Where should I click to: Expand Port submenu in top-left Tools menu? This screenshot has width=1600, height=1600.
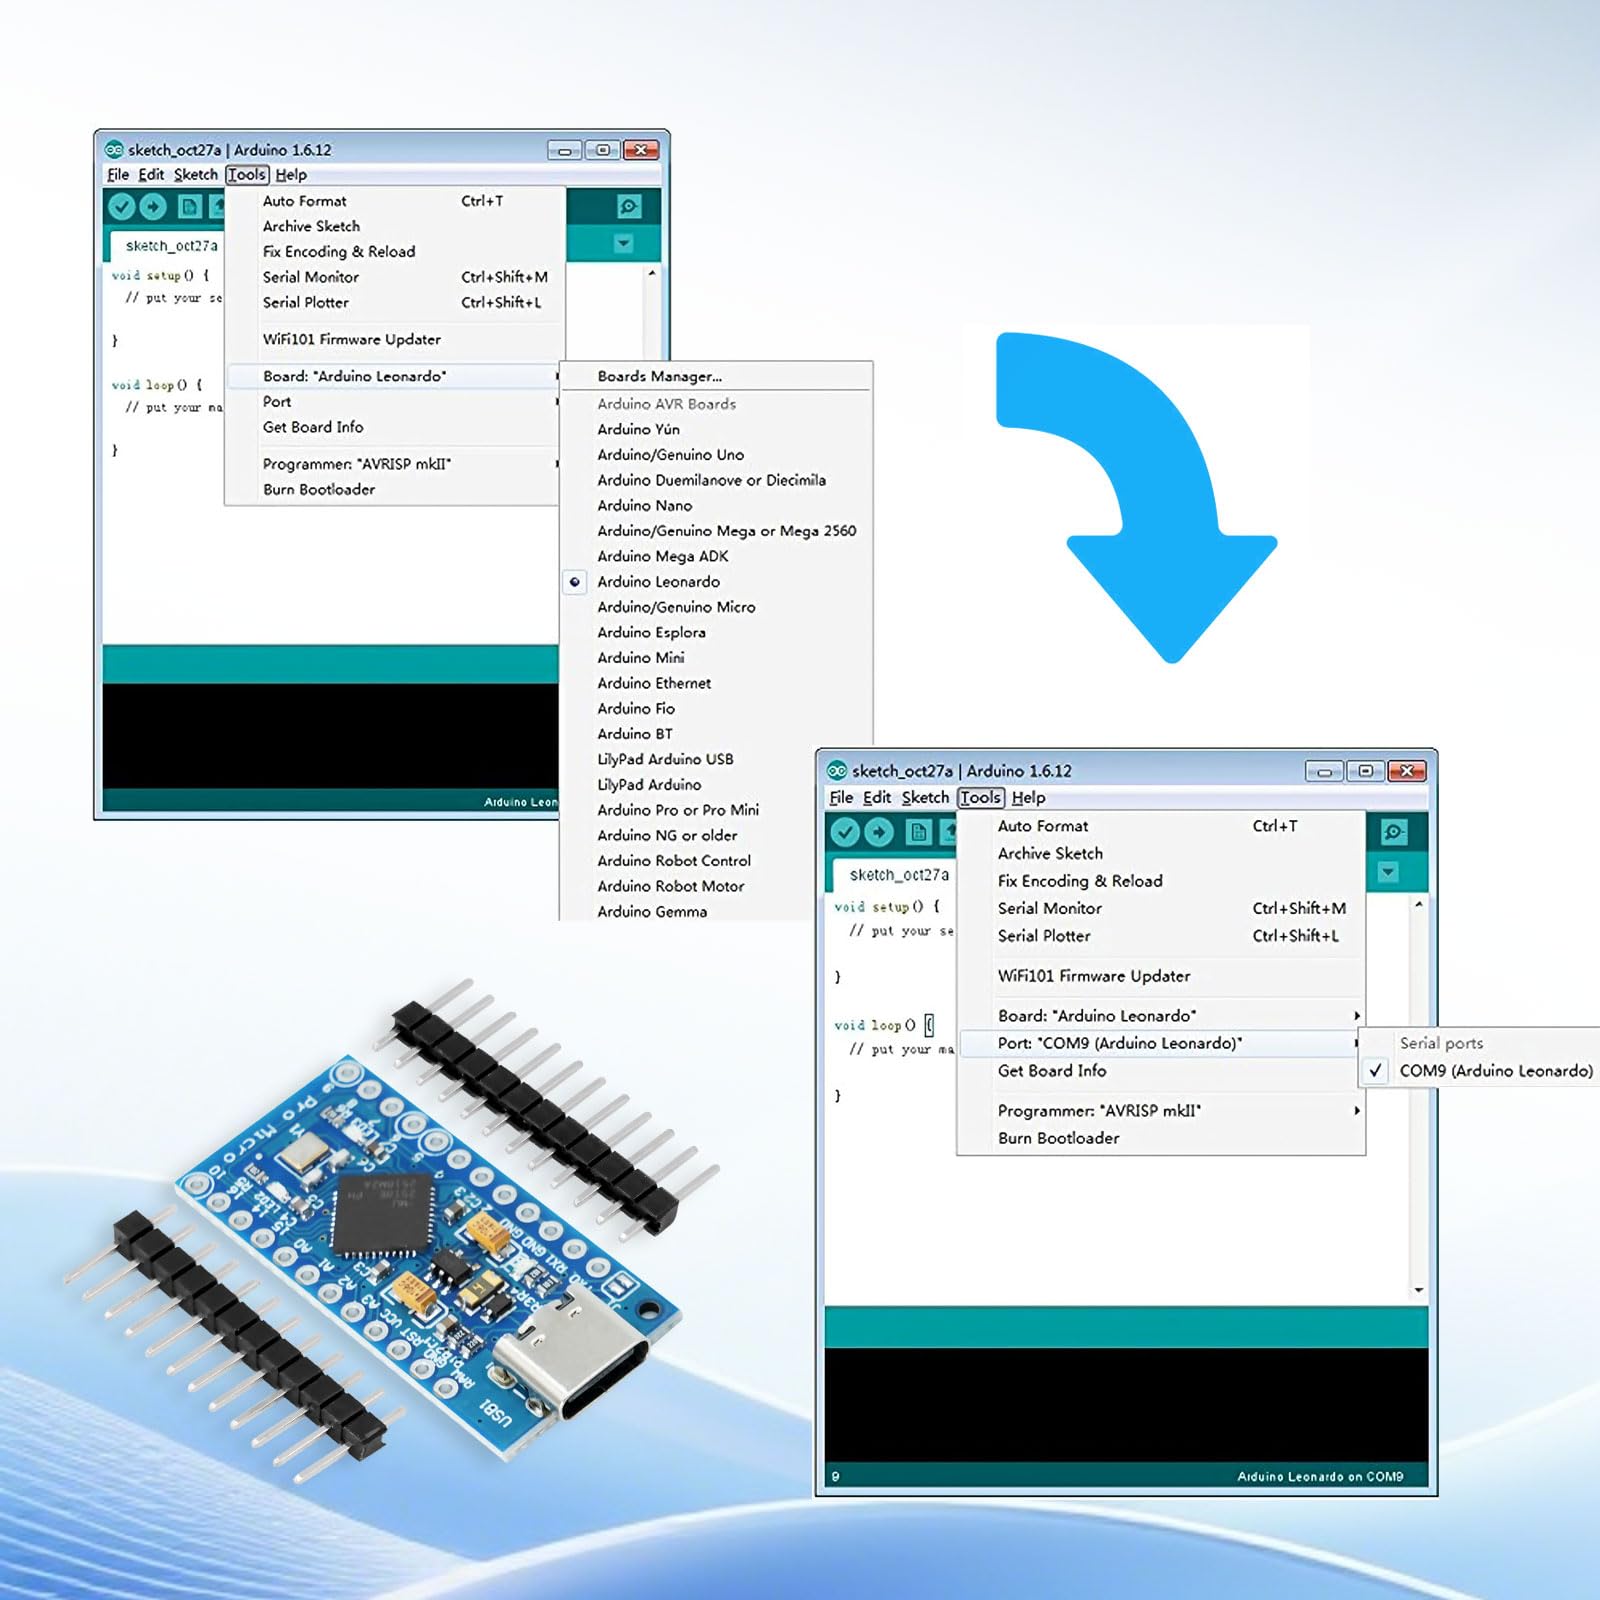[x=393, y=401]
